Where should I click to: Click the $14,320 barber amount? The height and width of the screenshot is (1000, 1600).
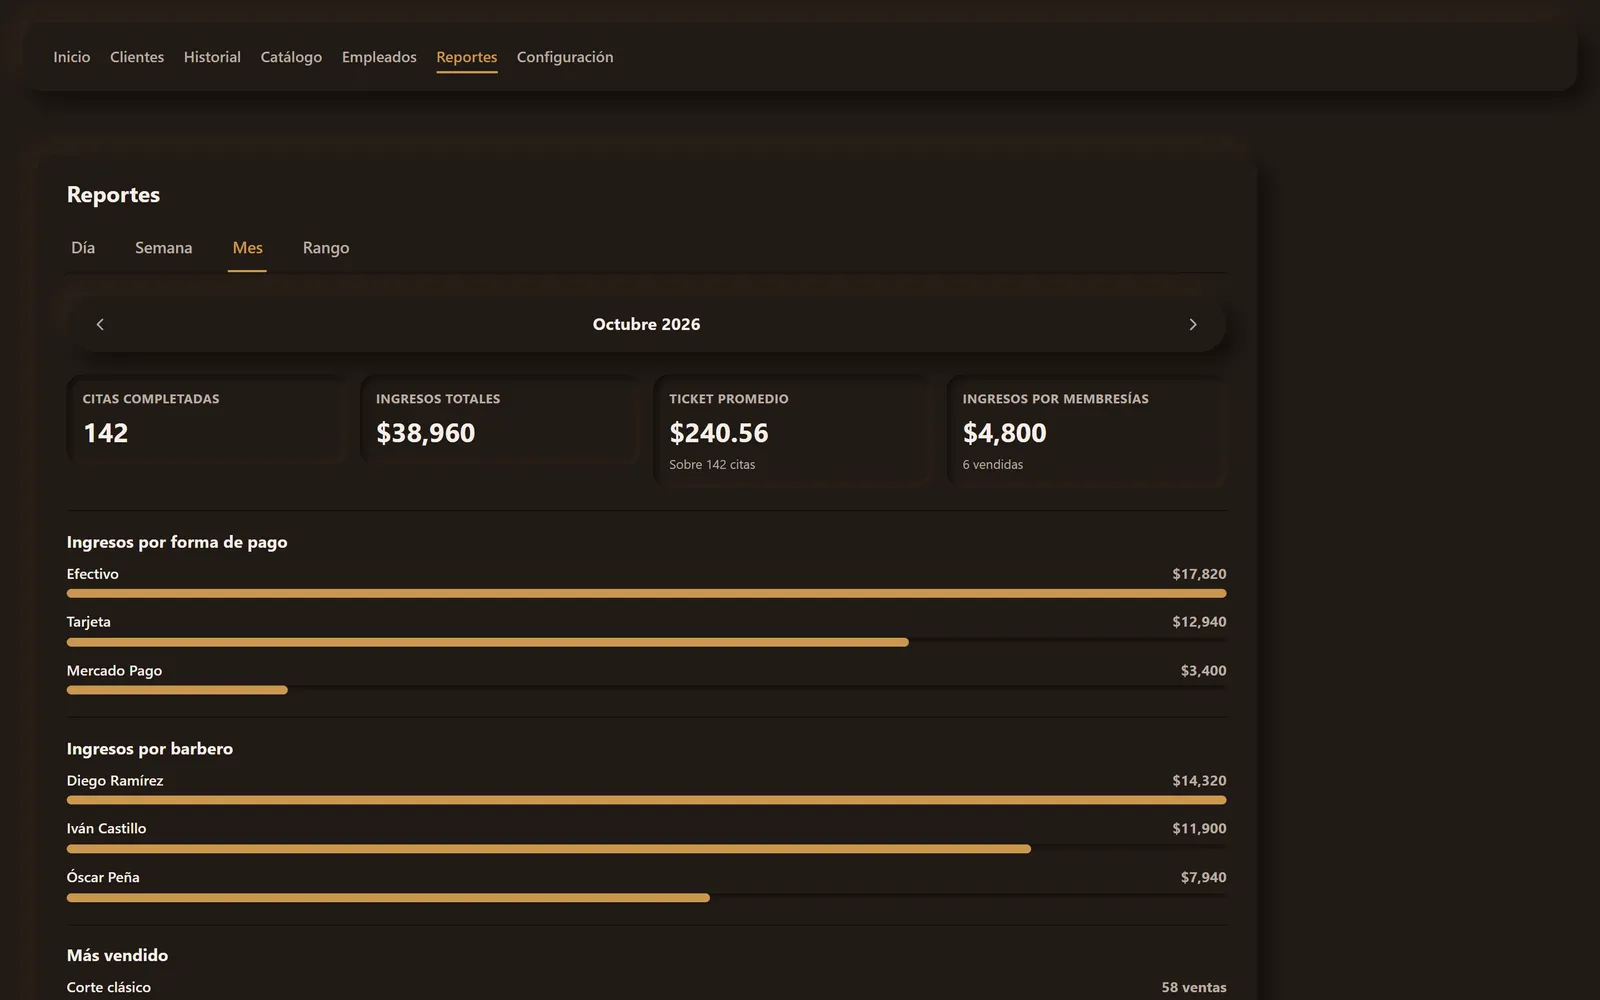click(1199, 781)
